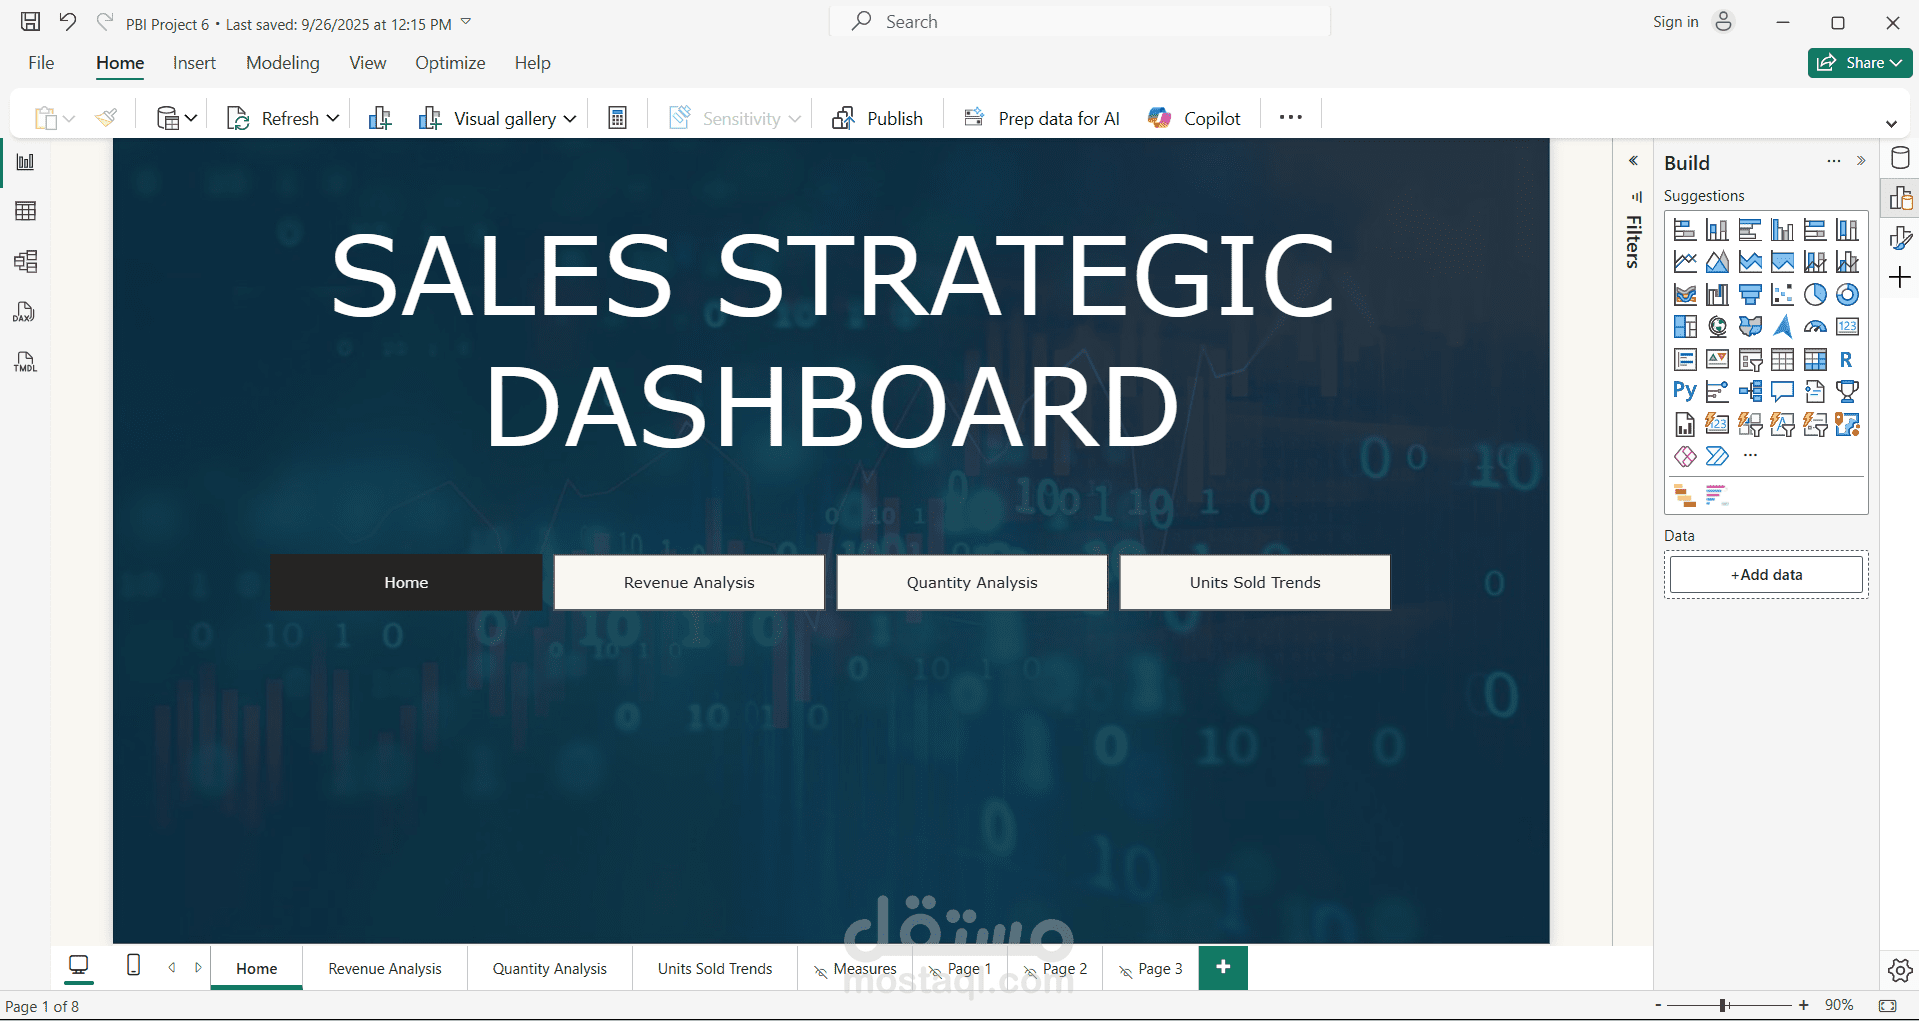Expand the file title dropdown arrow
The image size is (1919, 1021).
click(x=466, y=22)
